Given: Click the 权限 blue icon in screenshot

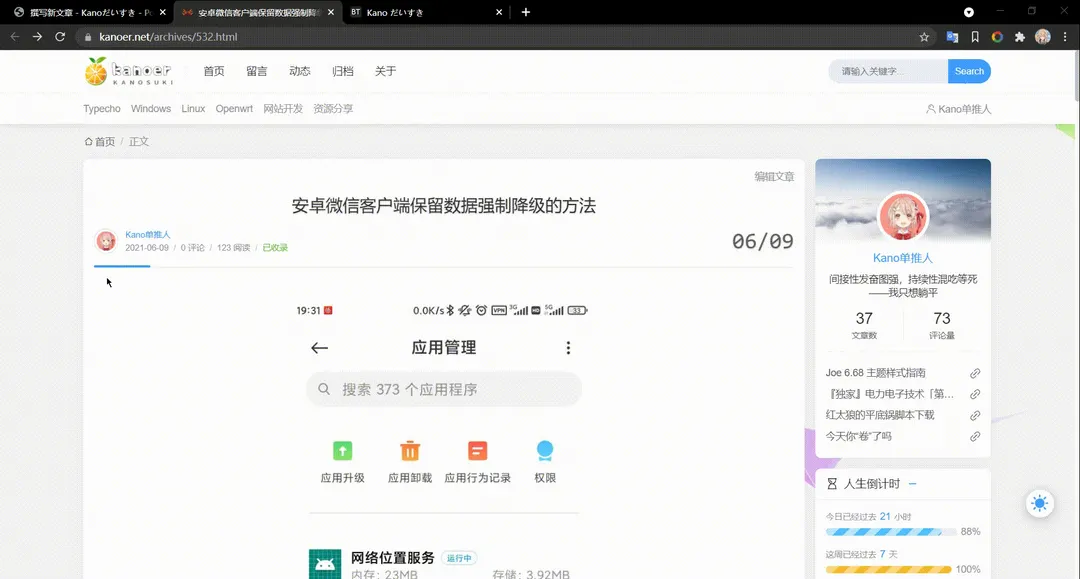Looking at the screenshot, I should [545, 451].
